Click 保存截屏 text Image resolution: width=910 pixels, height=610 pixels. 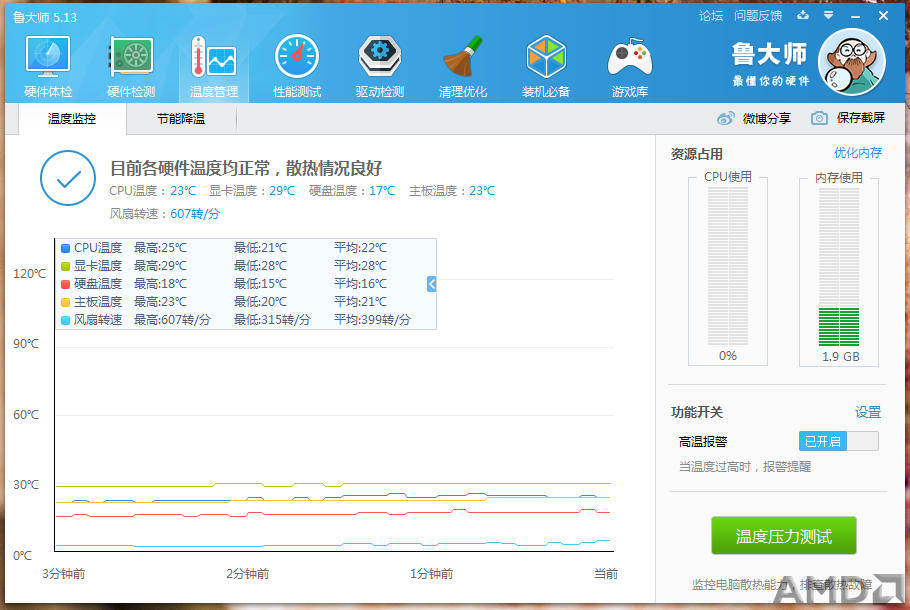click(861, 118)
